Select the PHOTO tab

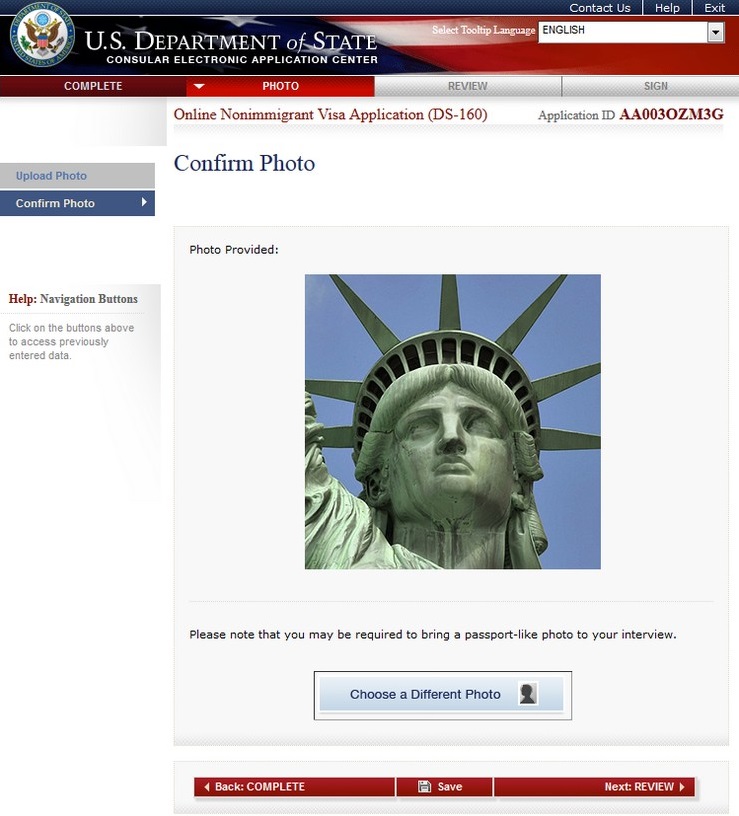click(281, 86)
